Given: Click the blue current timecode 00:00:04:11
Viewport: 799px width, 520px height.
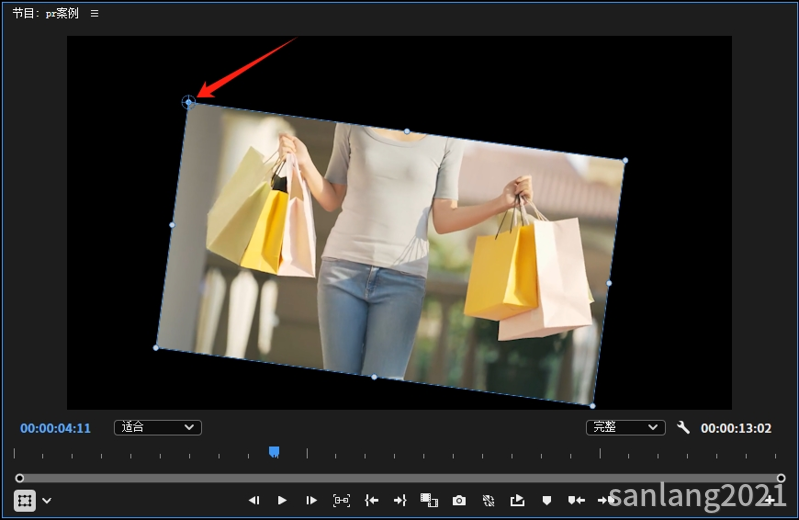Looking at the screenshot, I should coord(55,428).
